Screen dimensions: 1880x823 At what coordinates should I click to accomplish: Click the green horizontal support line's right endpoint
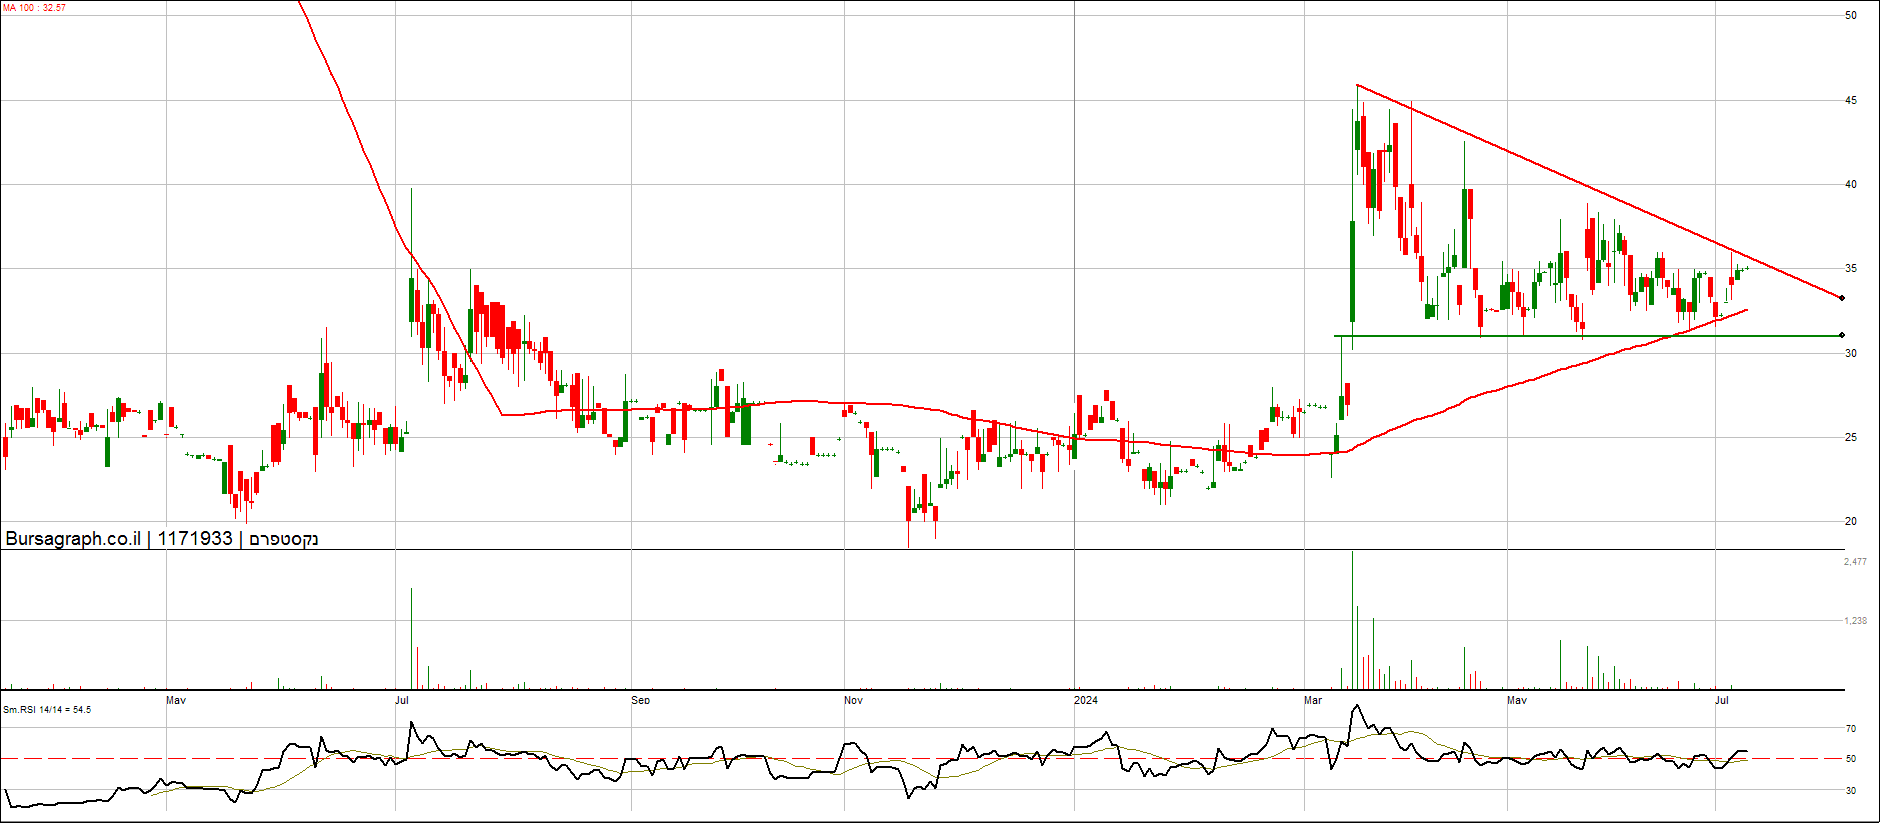tap(1842, 336)
